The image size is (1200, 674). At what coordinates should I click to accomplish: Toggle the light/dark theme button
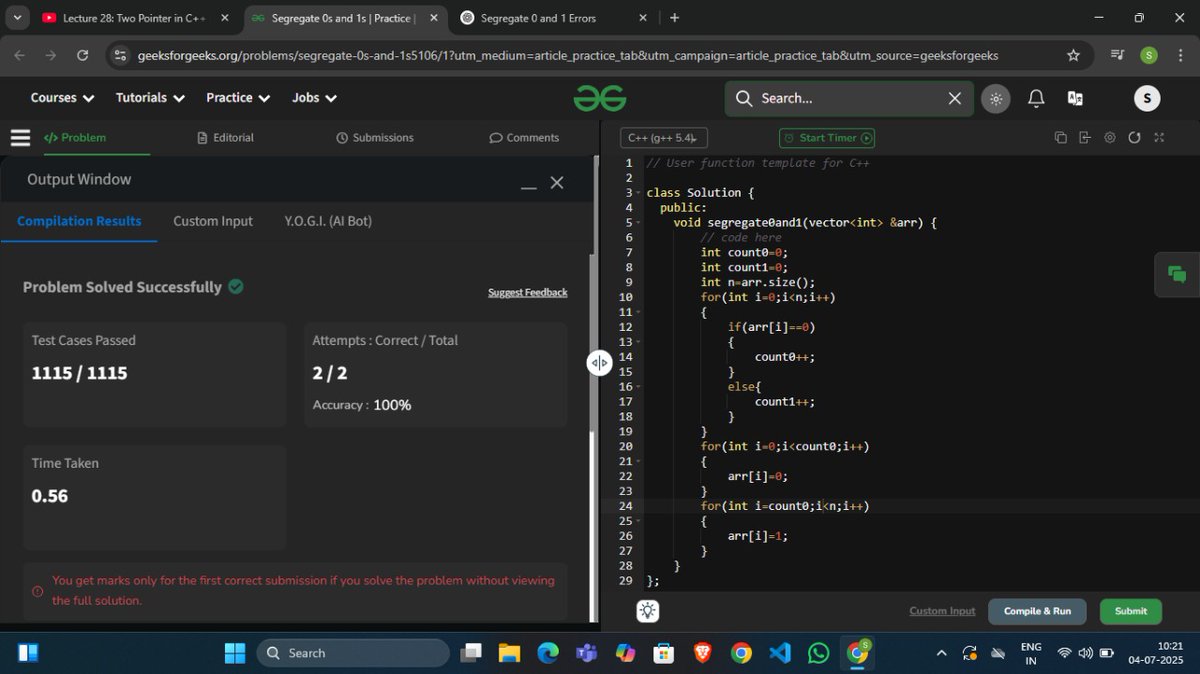994,98
